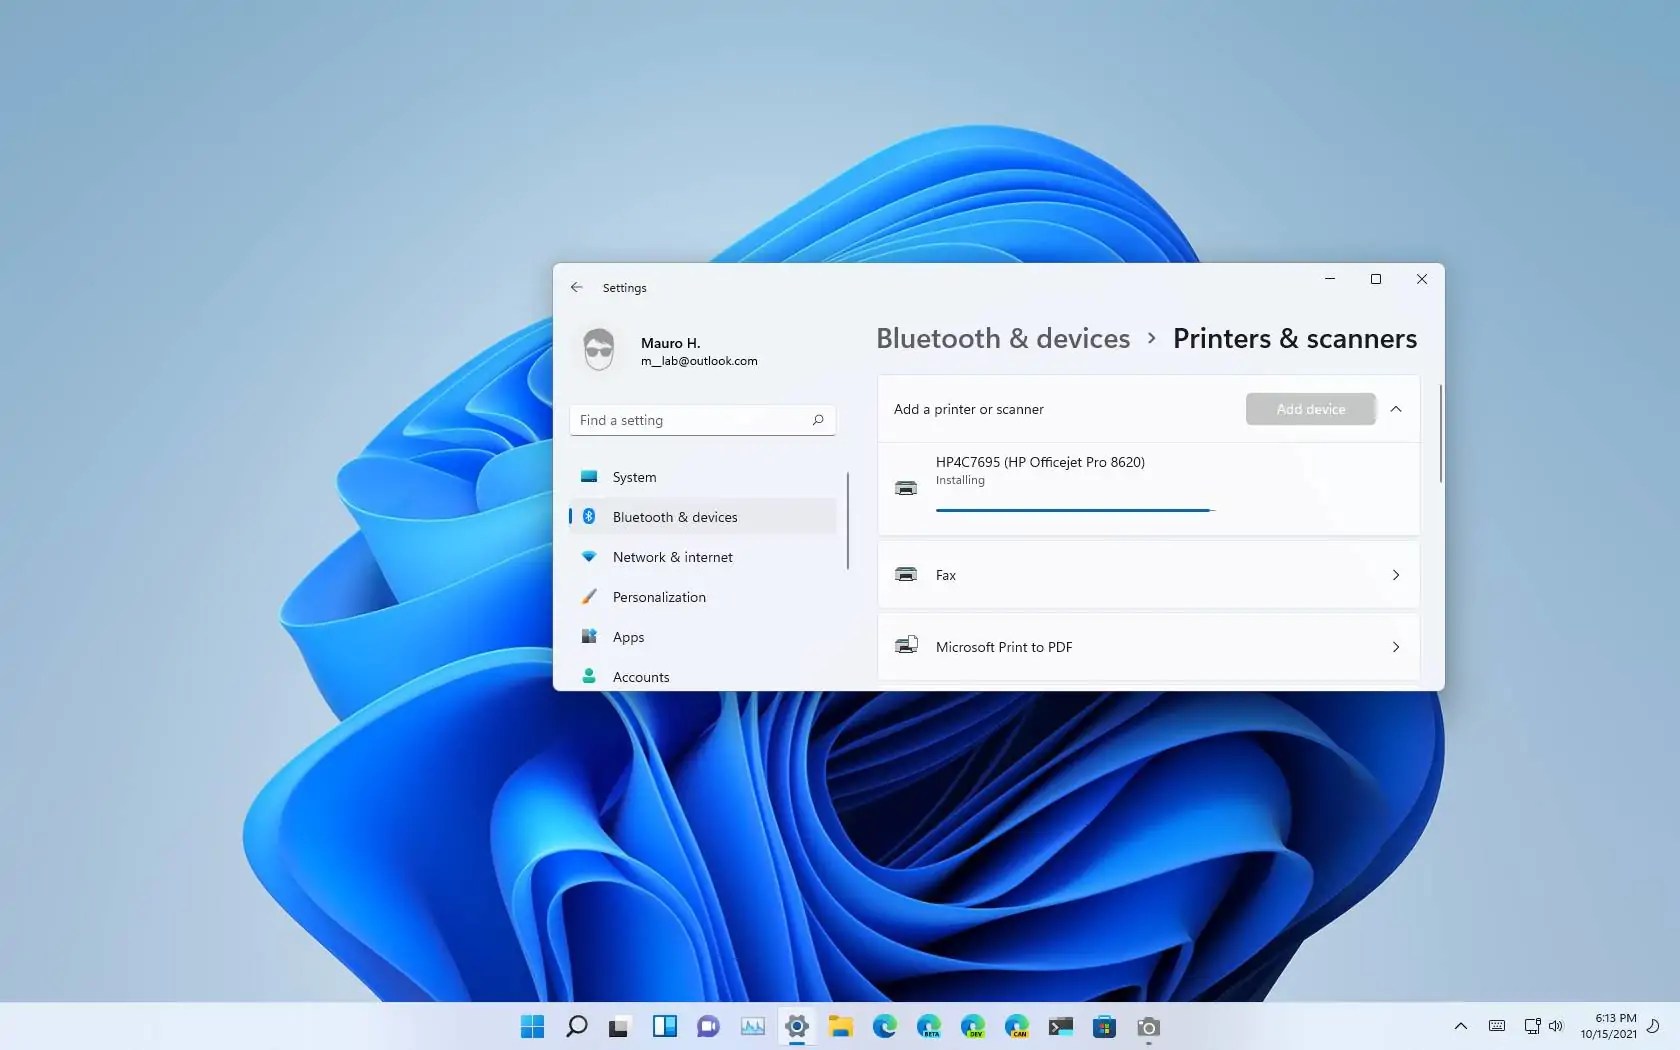Open Microsoft Store from the taskbar

point(1105,1026)
